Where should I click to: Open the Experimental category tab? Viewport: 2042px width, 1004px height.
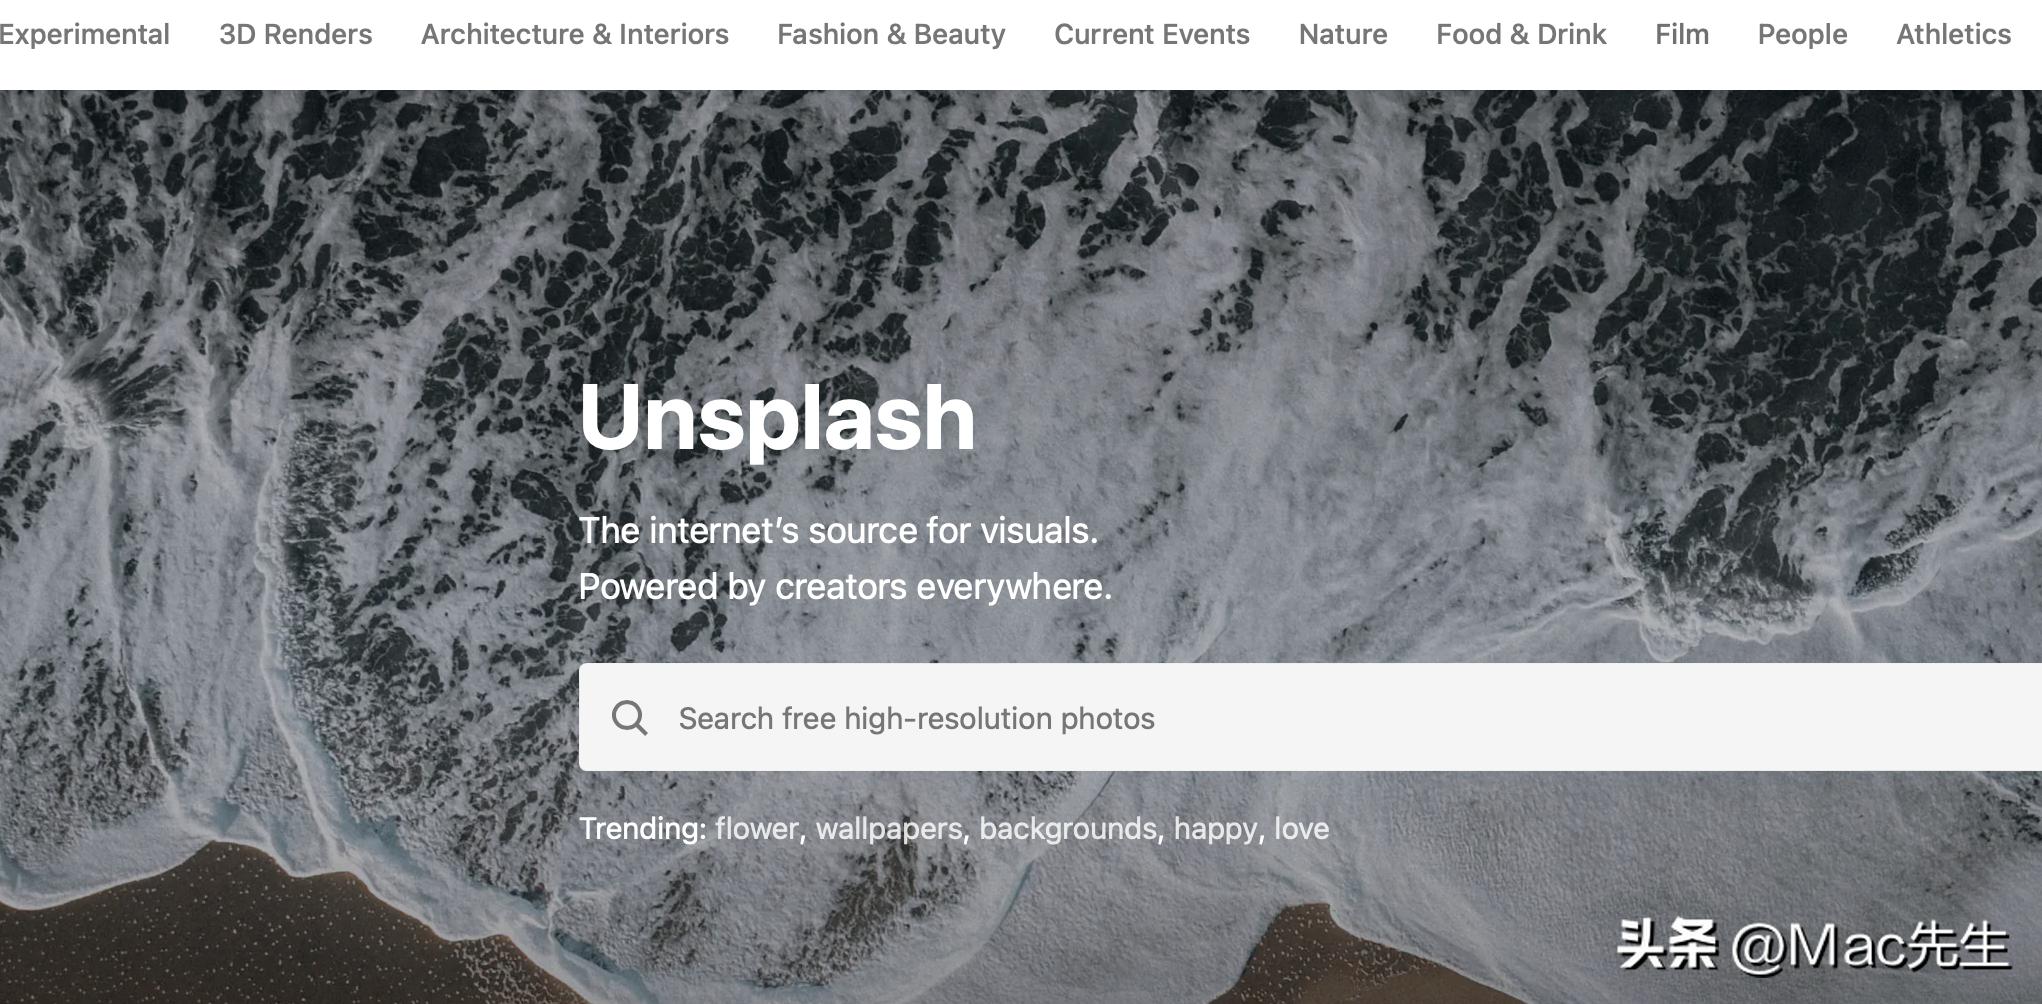(x=84, y=34)
